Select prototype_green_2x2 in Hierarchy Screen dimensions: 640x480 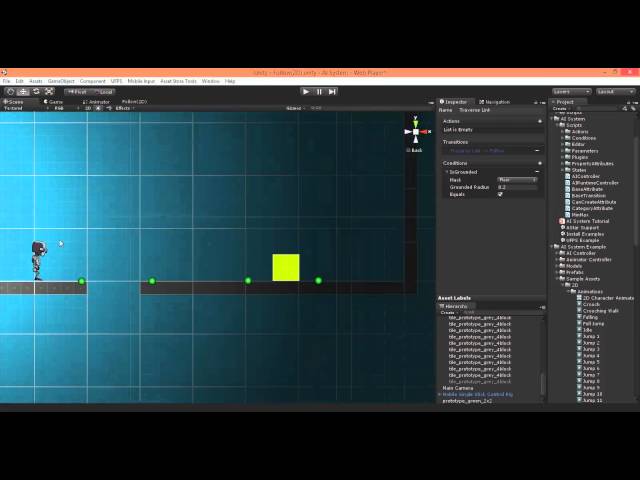(467, 401)
